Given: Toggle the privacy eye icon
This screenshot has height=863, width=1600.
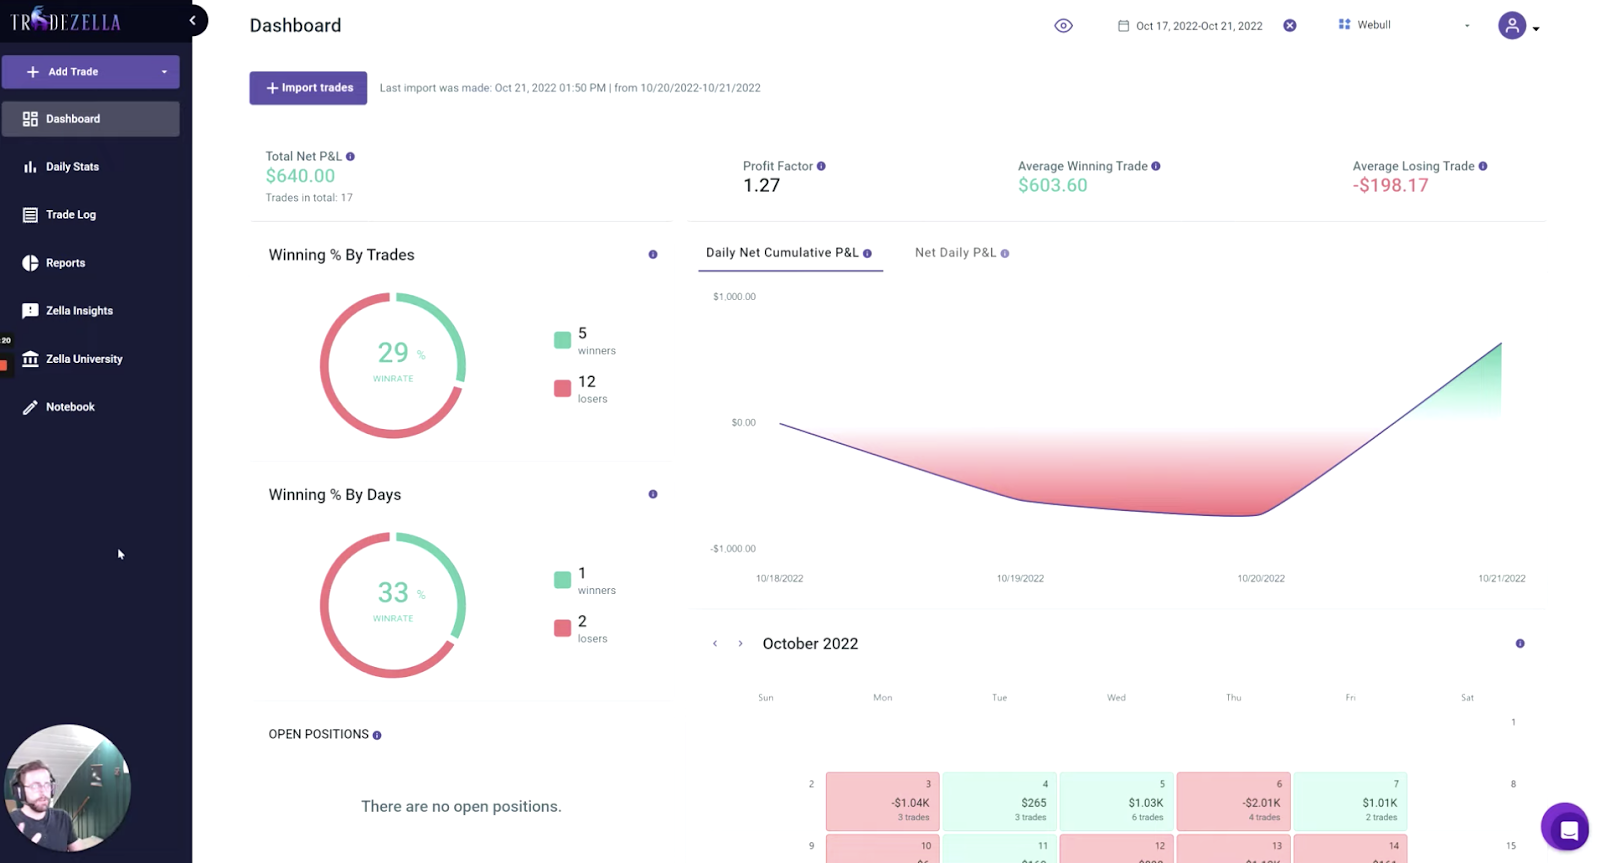Looking at the screenshot, I should (x=1063, y=25).
